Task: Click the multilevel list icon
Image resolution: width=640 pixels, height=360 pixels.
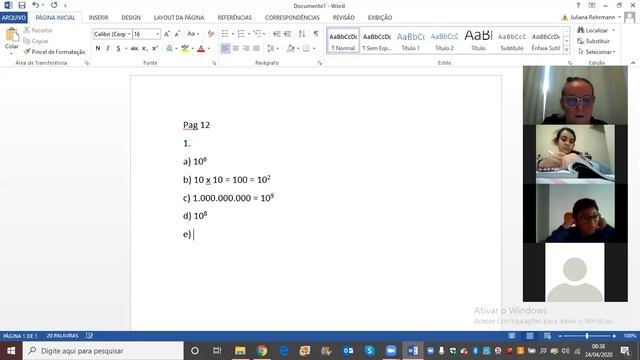Action: [x=257, y=34]
